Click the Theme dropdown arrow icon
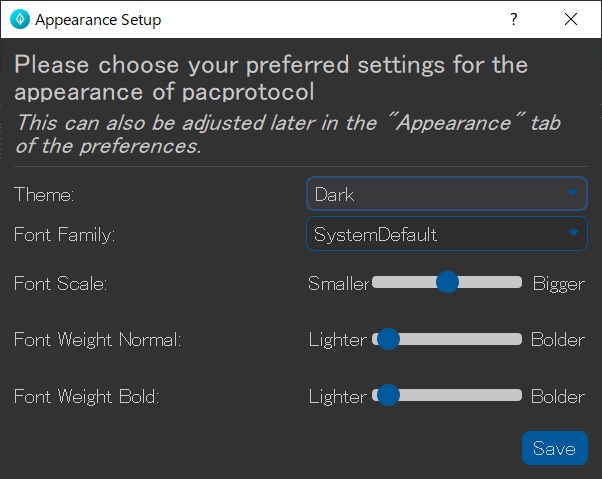Viewport: 602px width, 479px height. 573,193
